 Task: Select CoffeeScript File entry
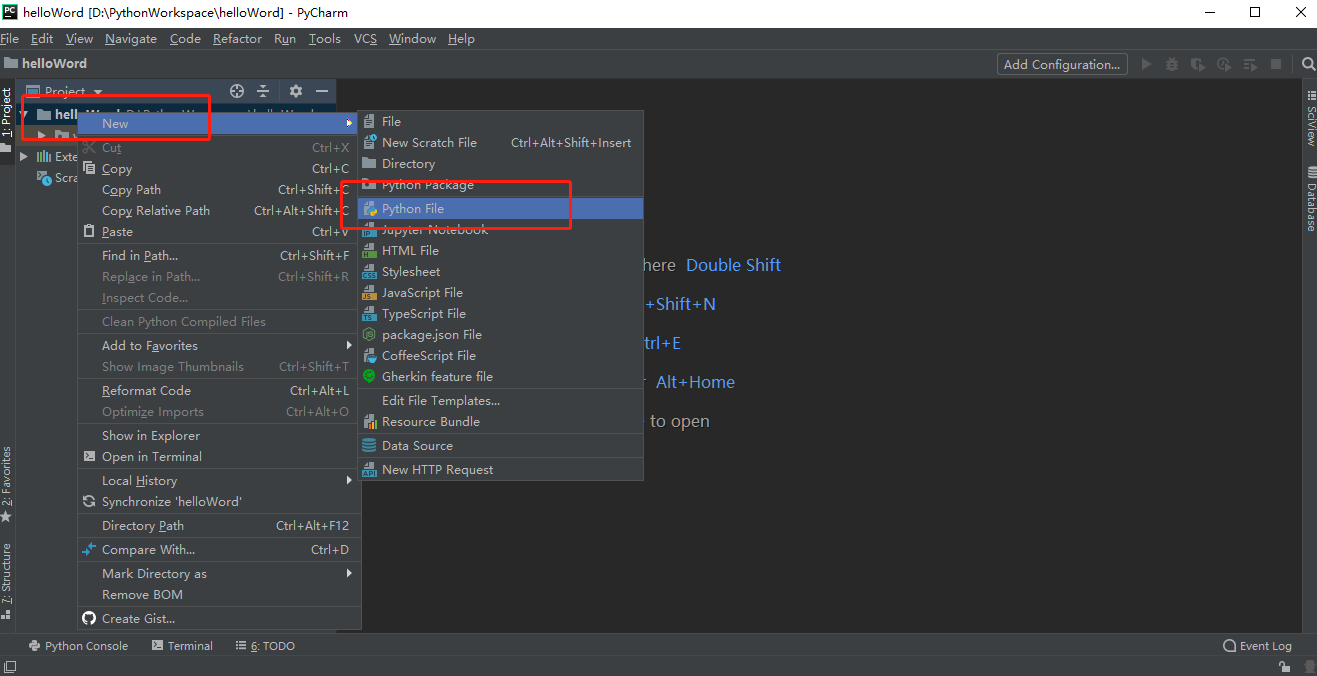point(501,355)
